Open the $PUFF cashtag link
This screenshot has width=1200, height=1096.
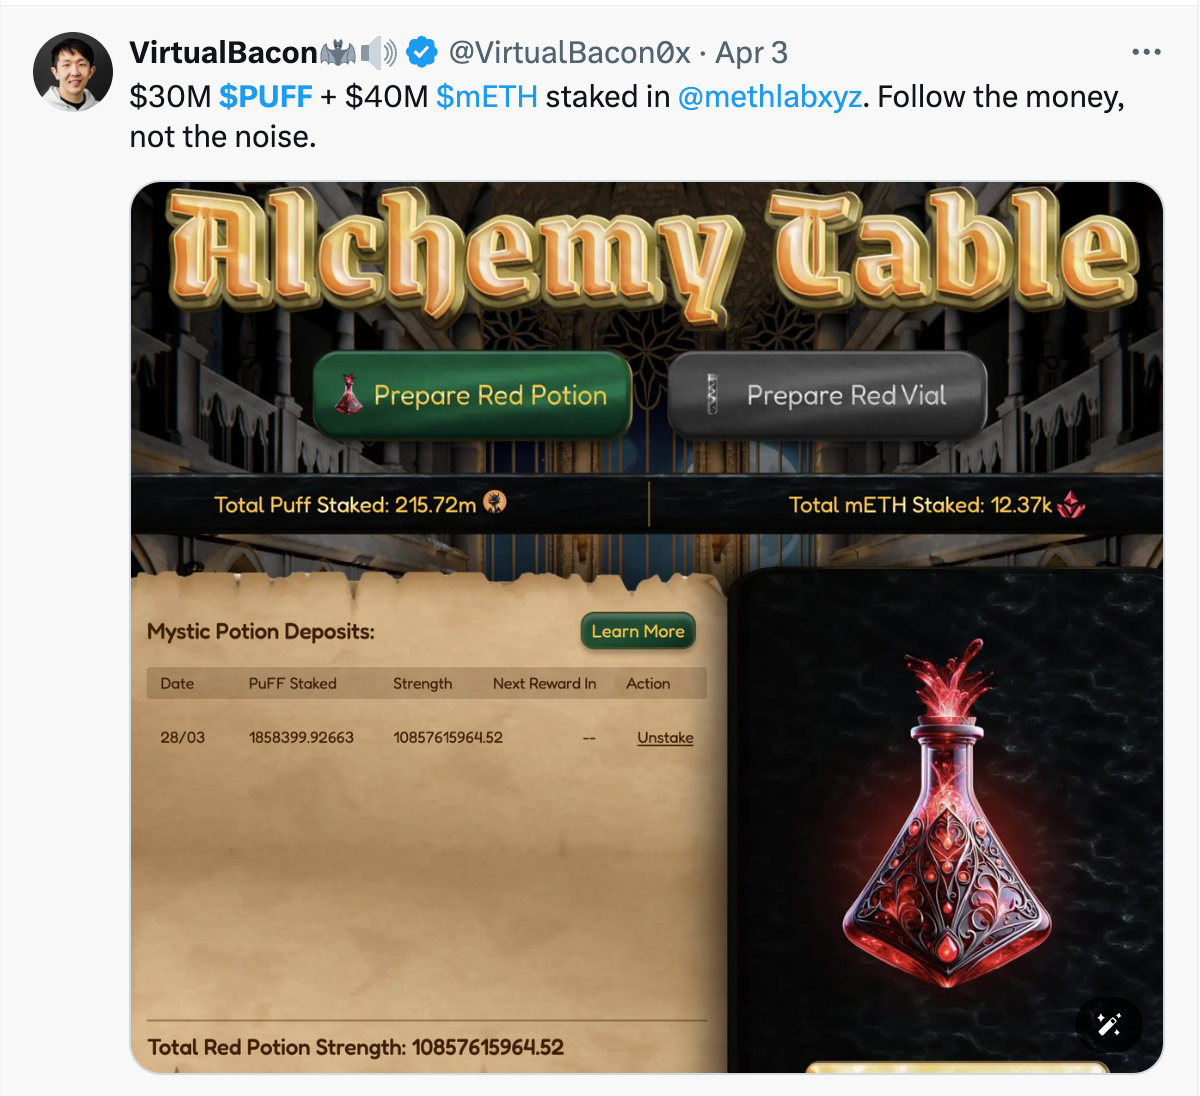click(x=266, y=96)
